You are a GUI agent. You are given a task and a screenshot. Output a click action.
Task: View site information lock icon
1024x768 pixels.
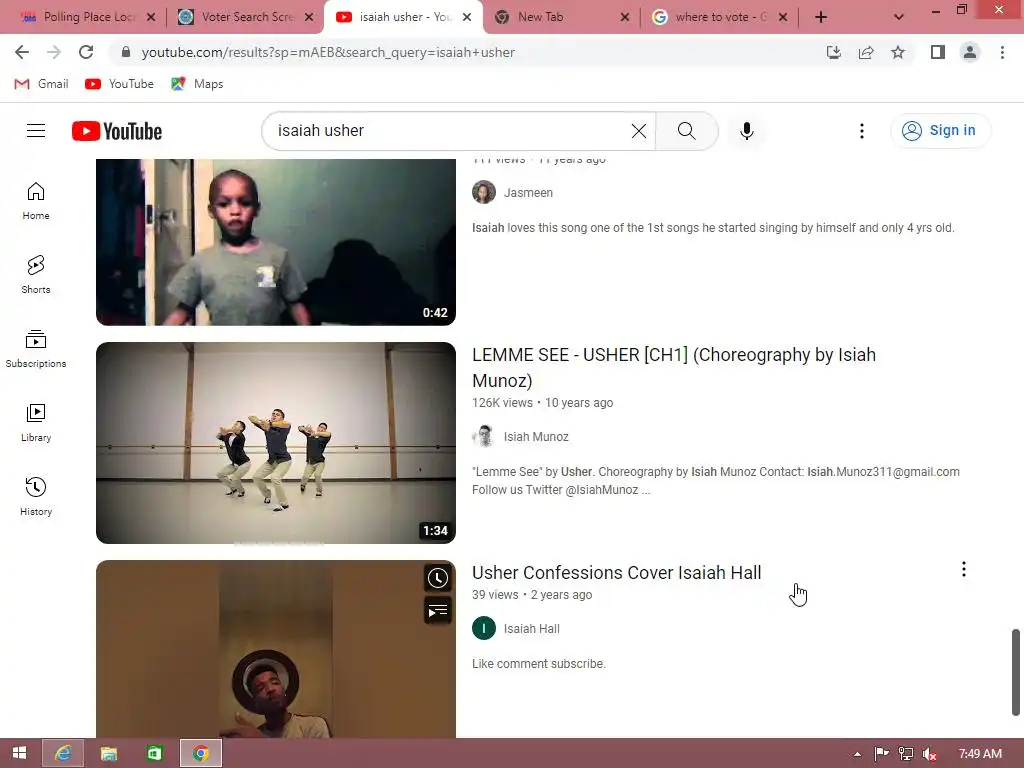(126, 52)
